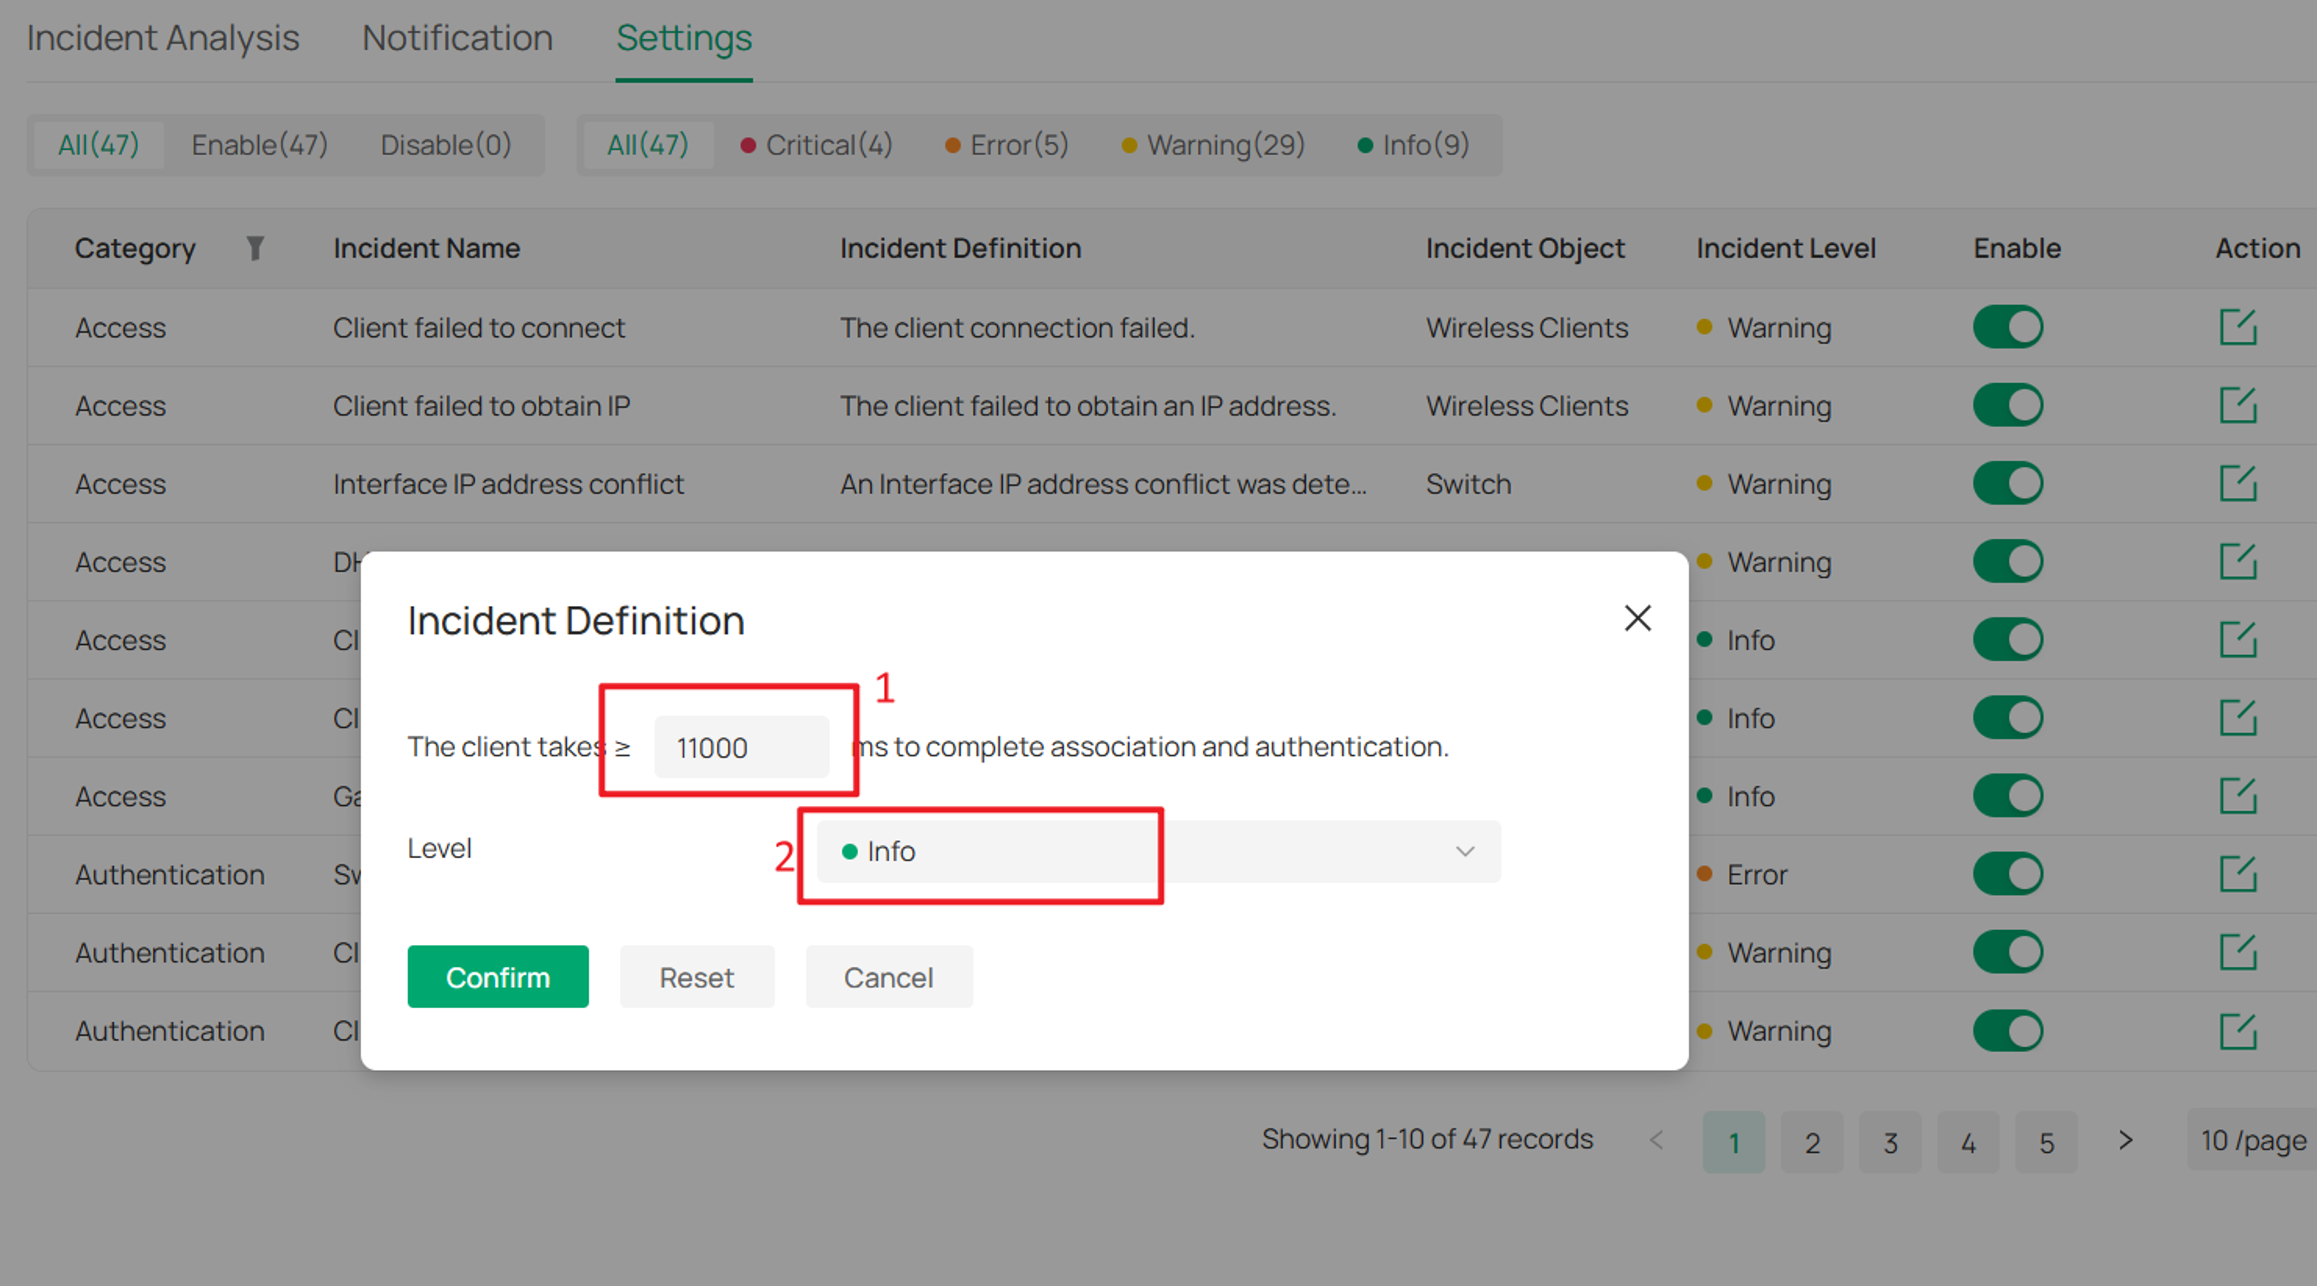This screenshot has width=2317, height=1286.
Task: Cancel the Incident Definition dialog
Action: coord(889,976)
